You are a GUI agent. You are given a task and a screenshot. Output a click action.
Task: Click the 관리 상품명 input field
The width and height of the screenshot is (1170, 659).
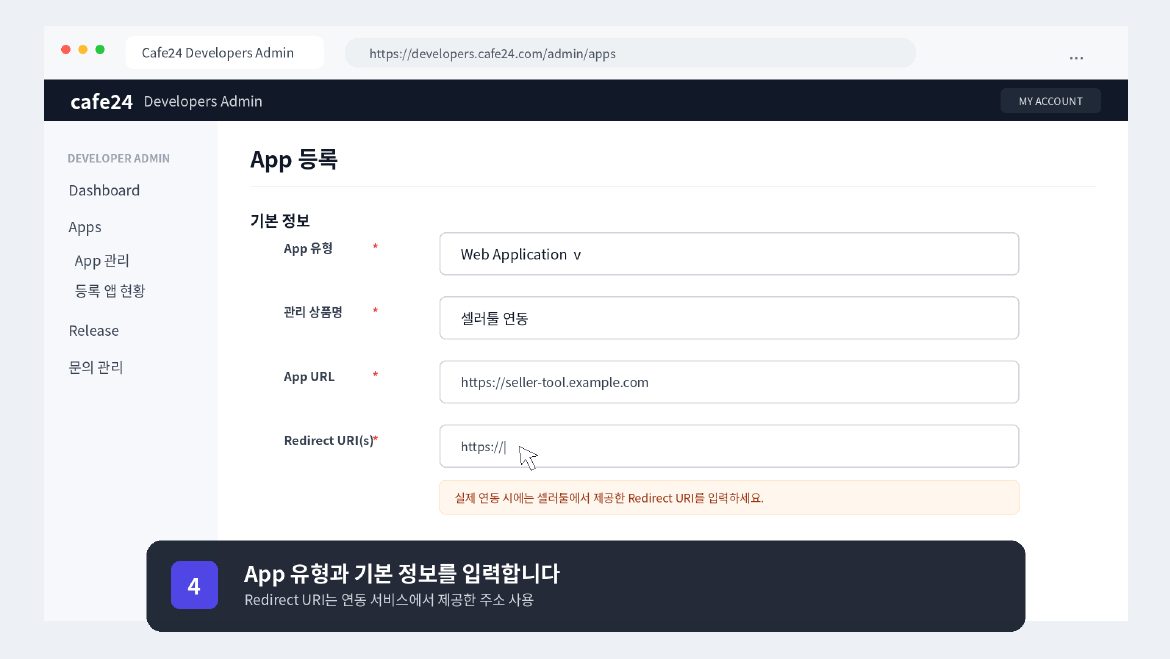[x=729, y=318]
